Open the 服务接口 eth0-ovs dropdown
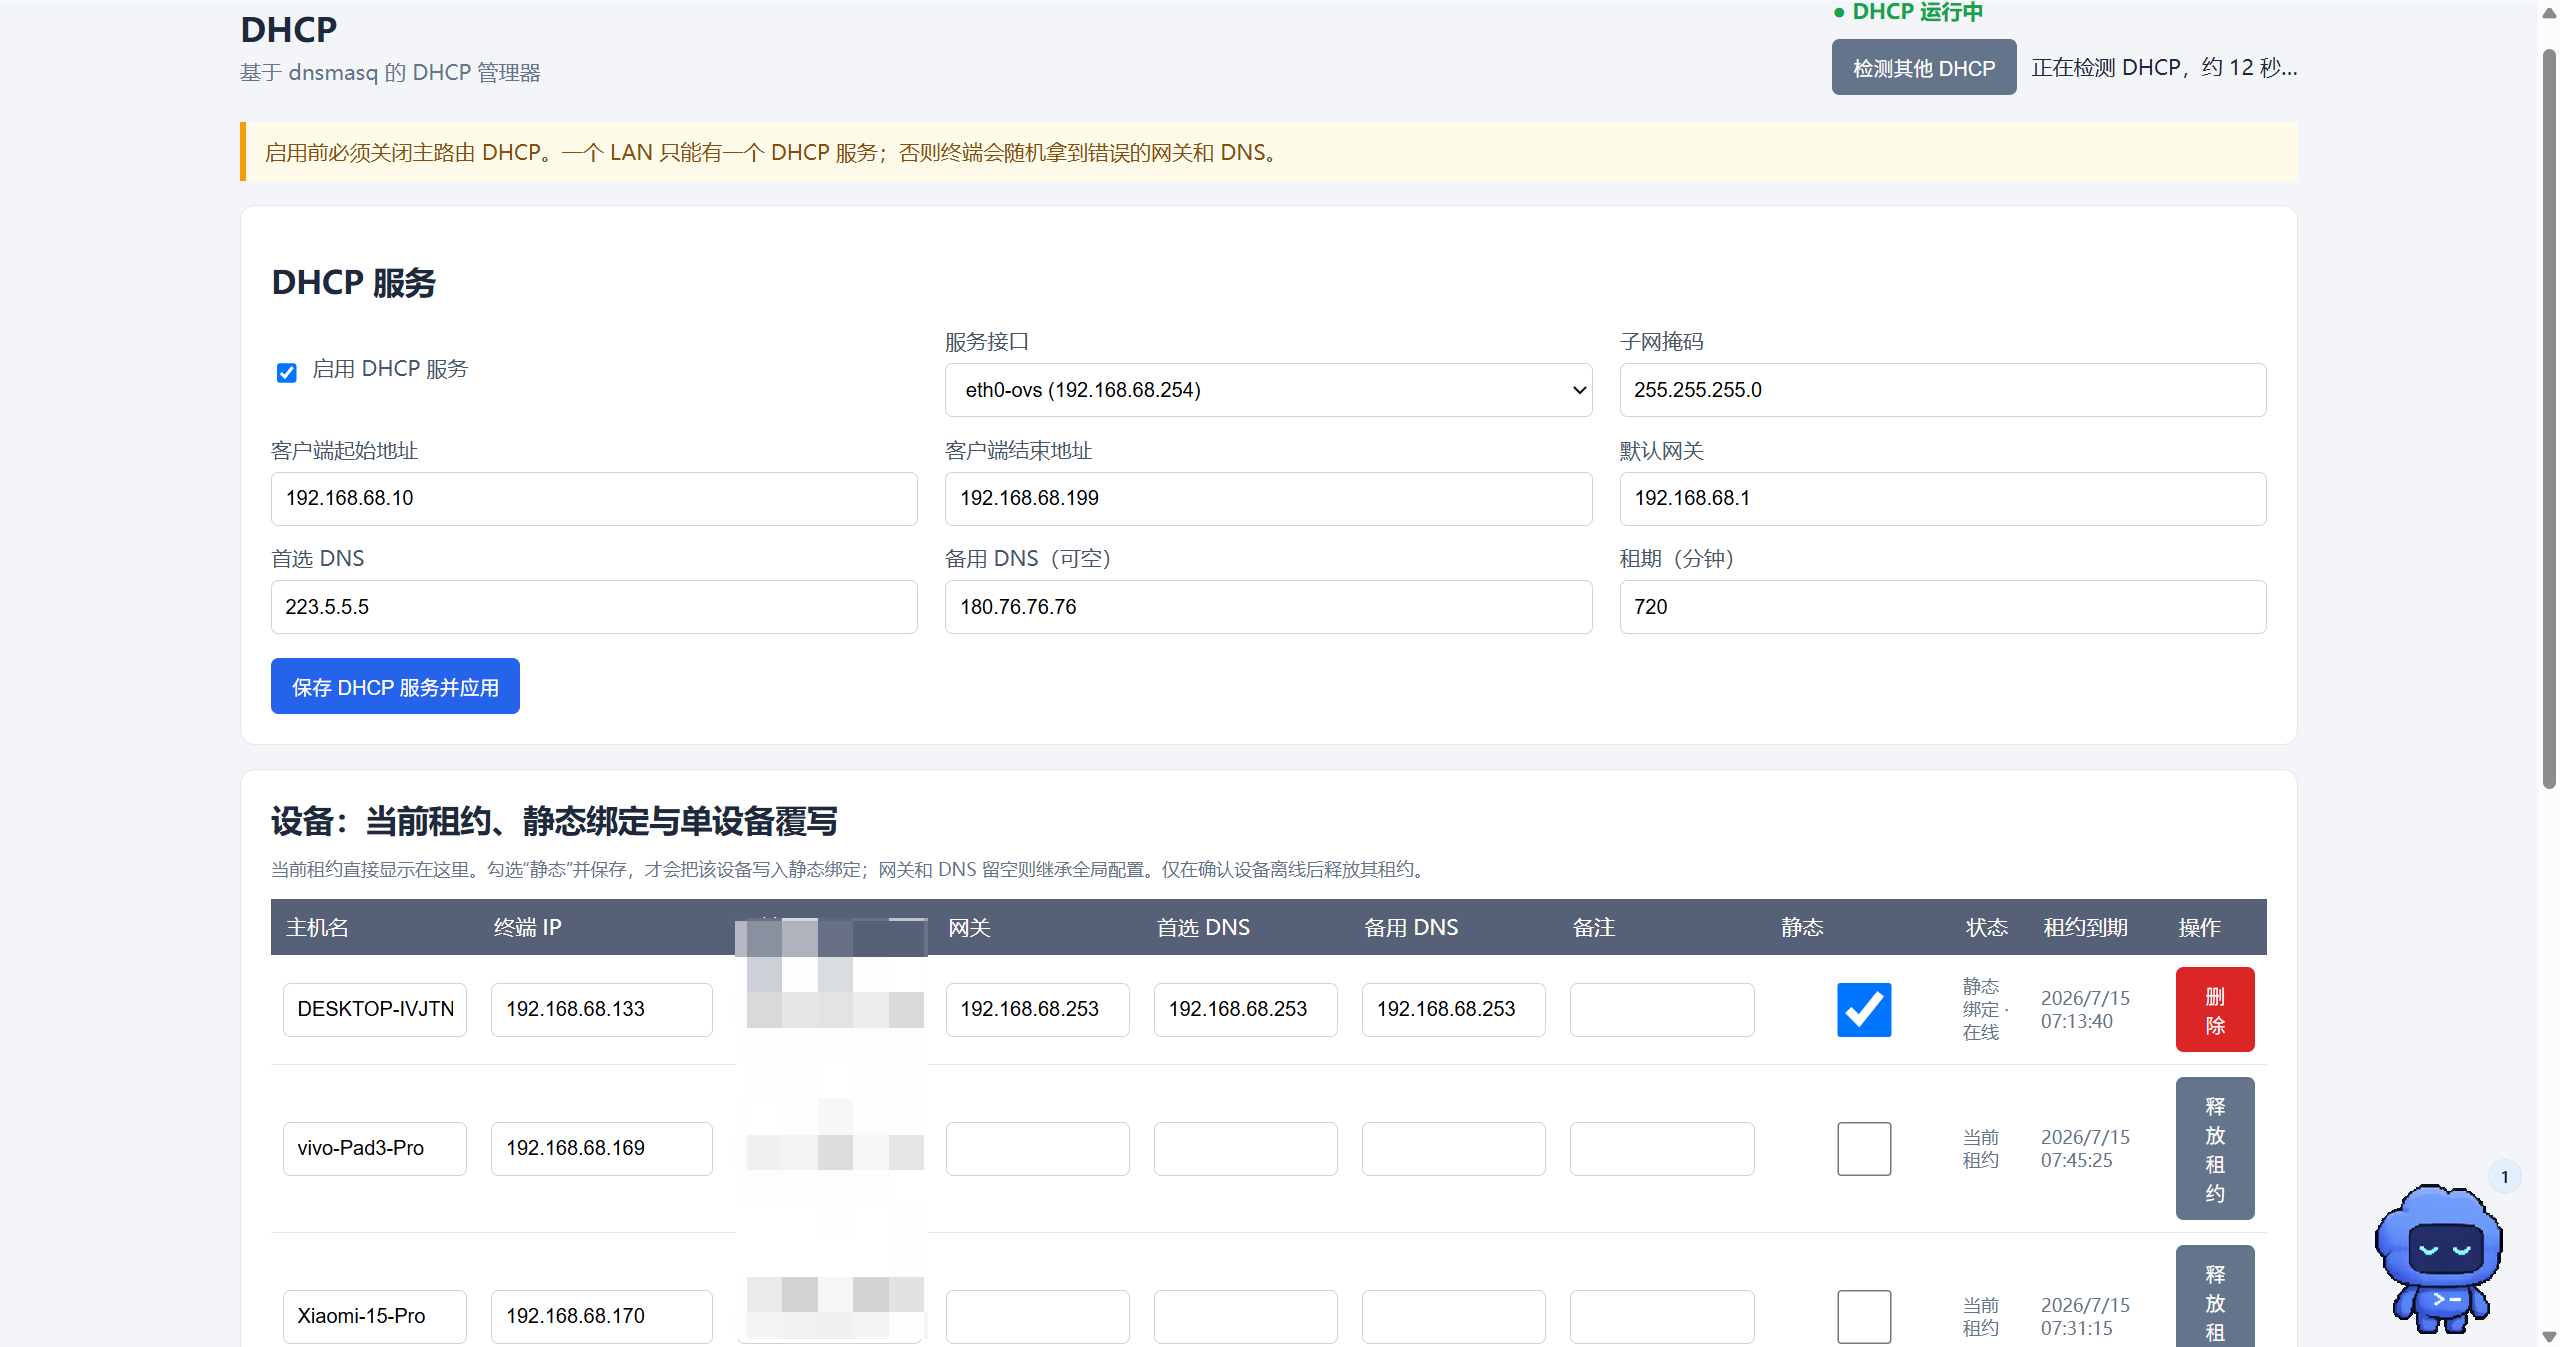 pyautogui.click(x=1268, y=390)
